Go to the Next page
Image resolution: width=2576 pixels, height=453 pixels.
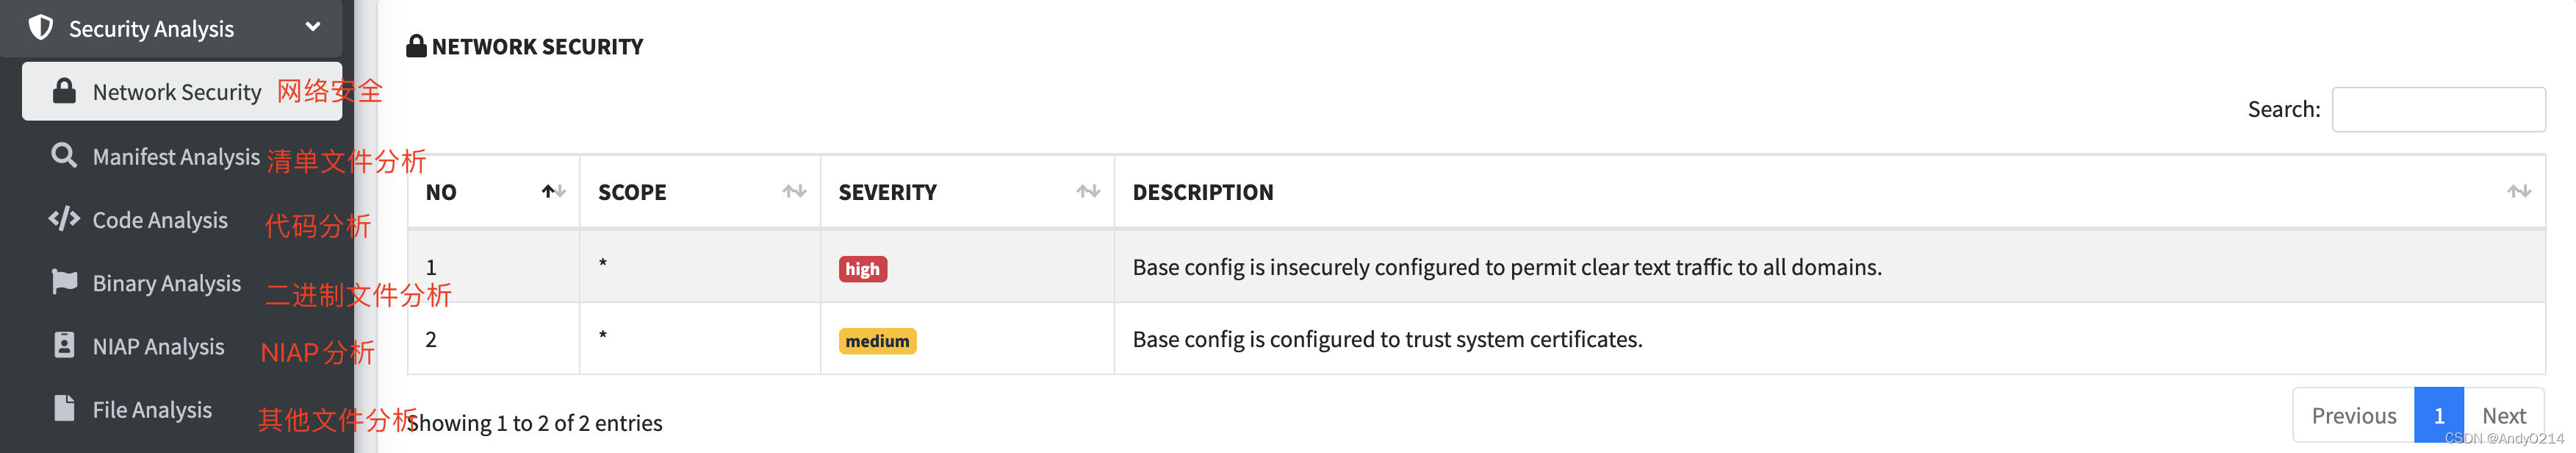(x=2503, y=416)
